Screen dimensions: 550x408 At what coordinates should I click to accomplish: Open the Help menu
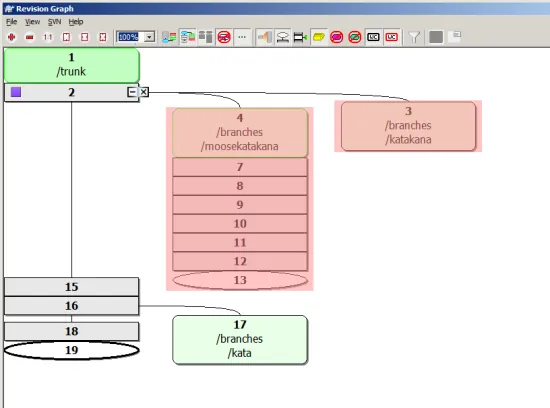tap(76, 22)
